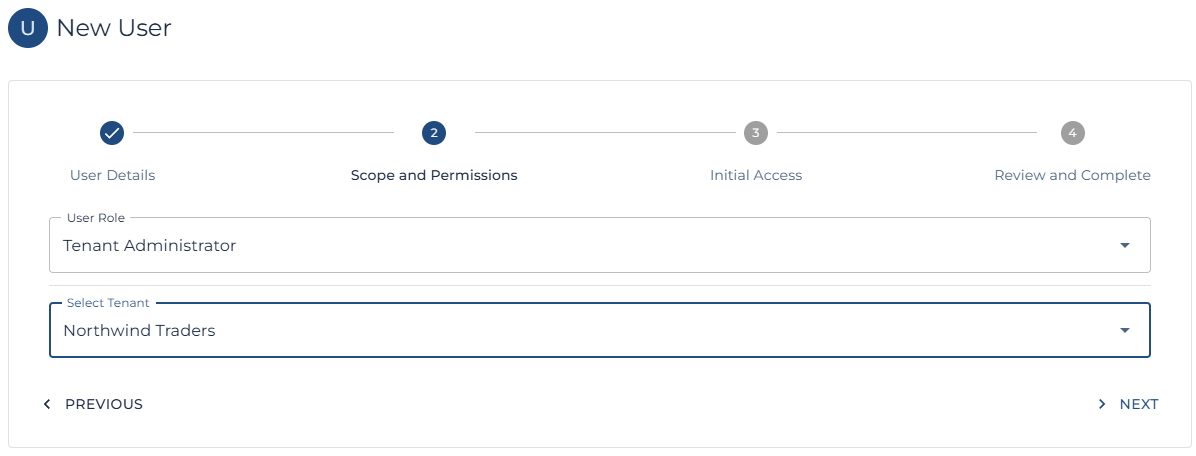
Task: Click the User Role field label
Action: click(96, 218)
